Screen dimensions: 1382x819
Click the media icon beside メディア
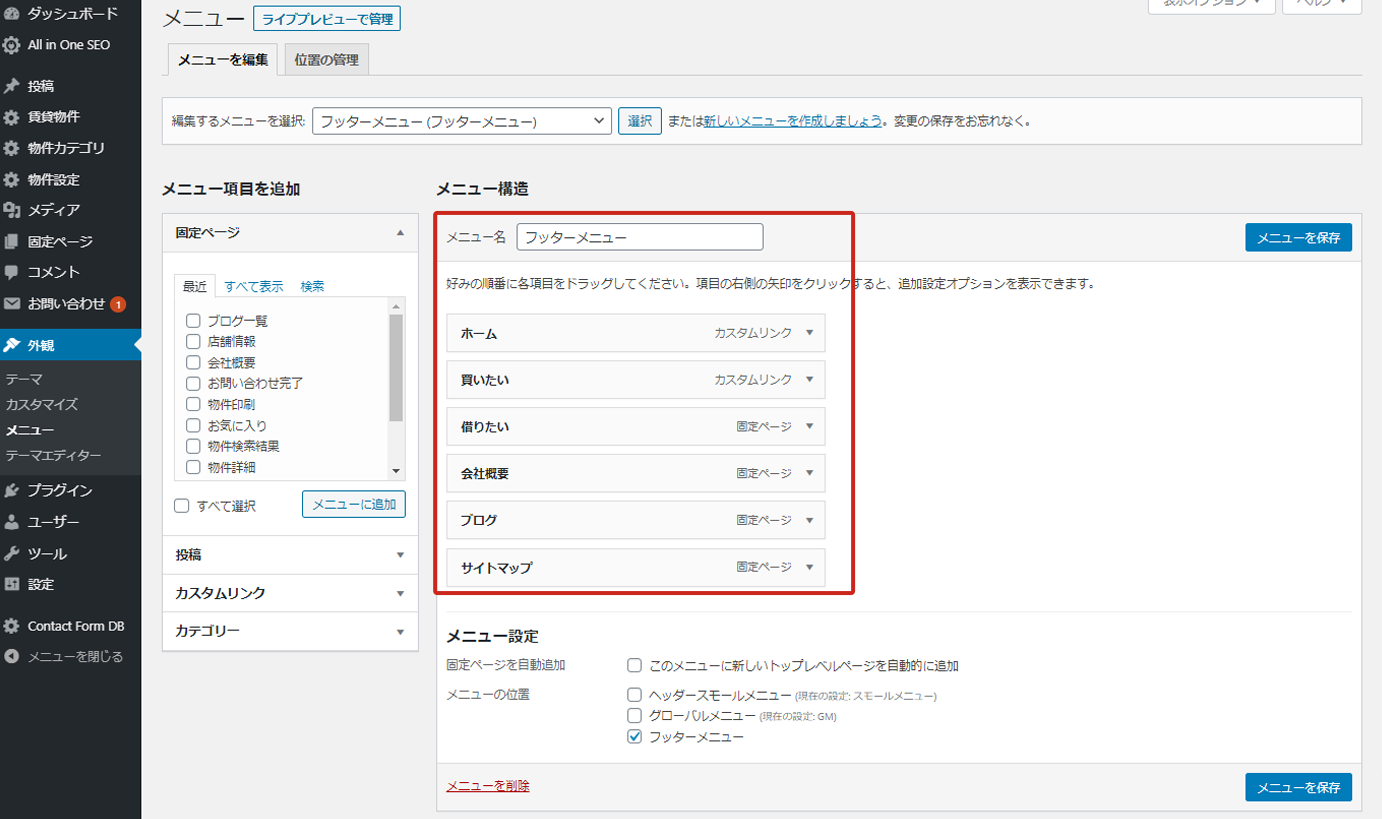point(12,210)
